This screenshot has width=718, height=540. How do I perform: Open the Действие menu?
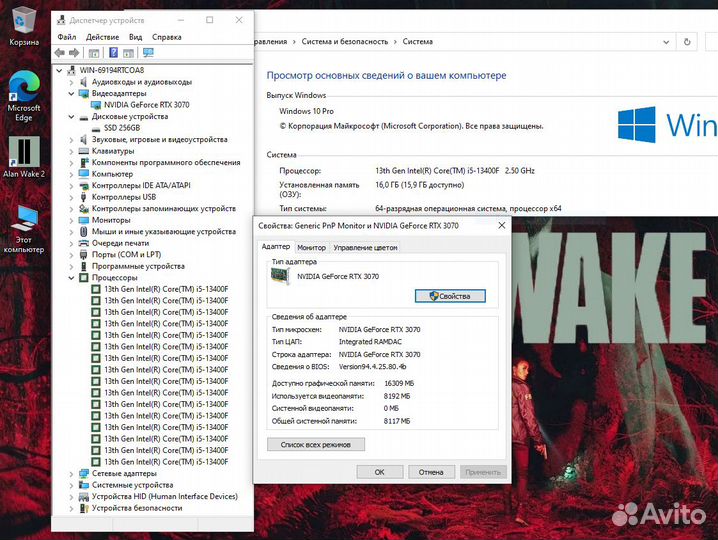coord(103,37)
